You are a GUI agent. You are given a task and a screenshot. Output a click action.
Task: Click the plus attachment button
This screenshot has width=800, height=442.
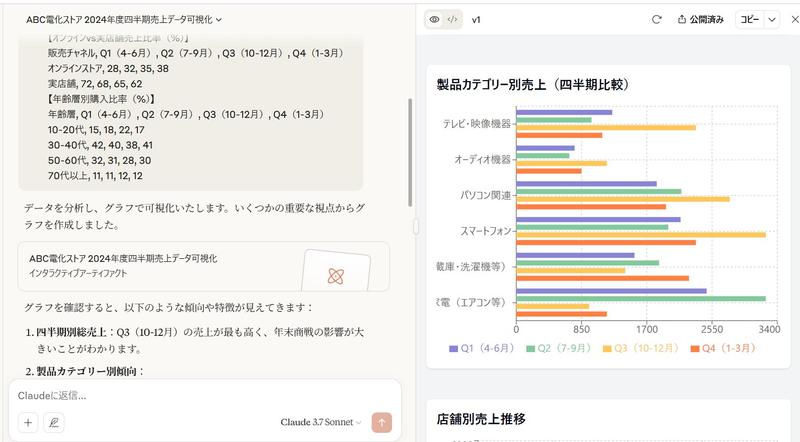pos(28,423)
